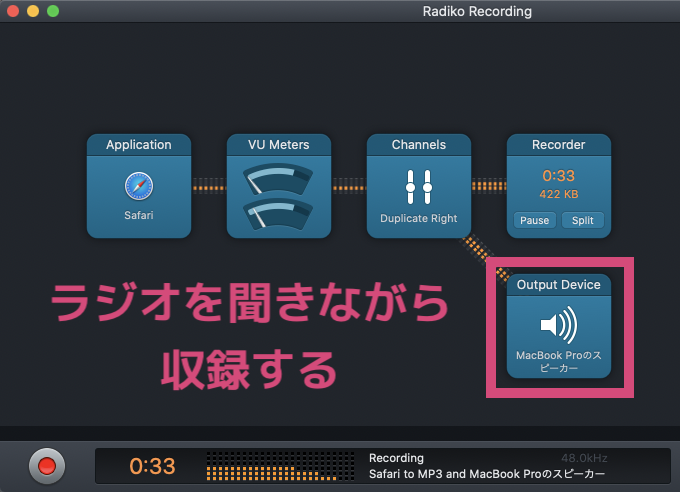The width and height of the screenshot is (680, 492).
Task: Click the Radiko Recording window title
Action: pyautogui.click(x=477, y=11)
